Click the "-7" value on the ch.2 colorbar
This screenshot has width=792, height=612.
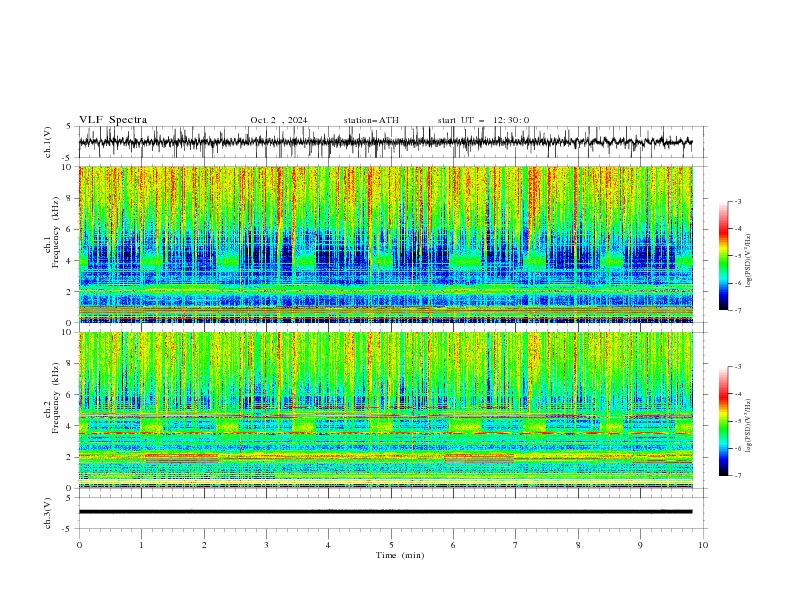click(737, 475)
